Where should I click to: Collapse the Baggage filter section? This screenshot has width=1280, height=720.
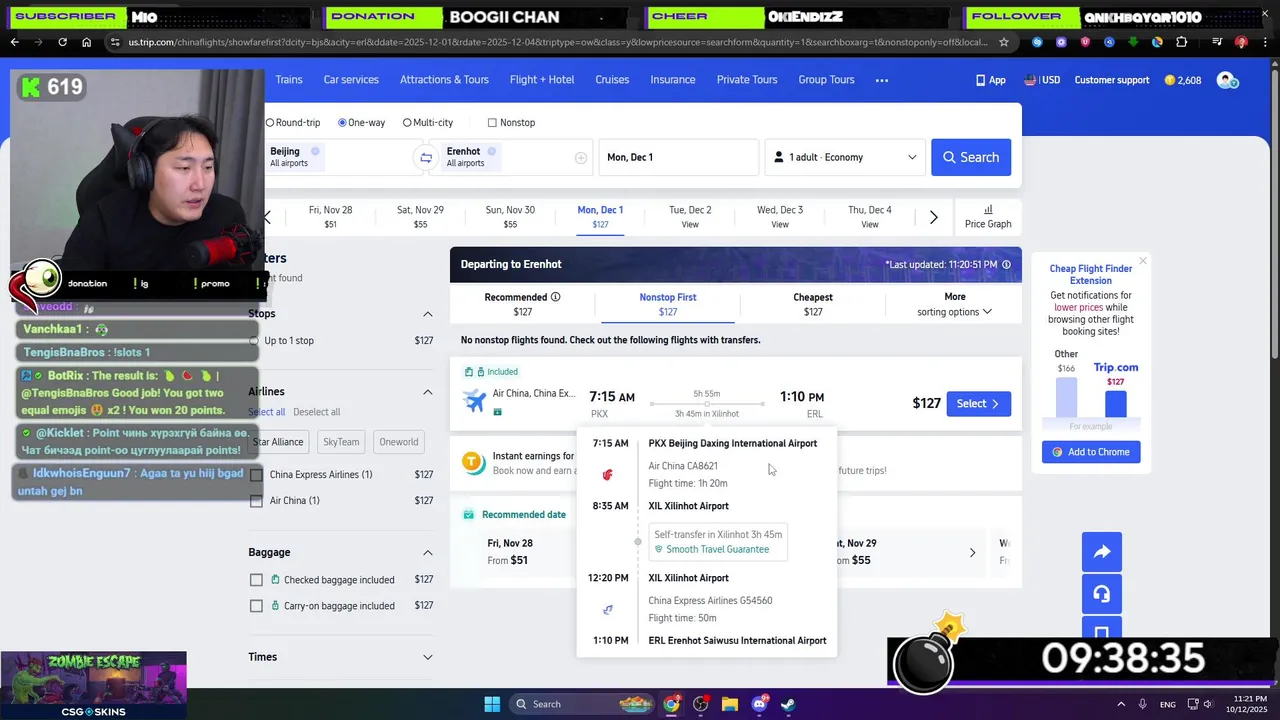pyautogui.click(x=428, y=553)
